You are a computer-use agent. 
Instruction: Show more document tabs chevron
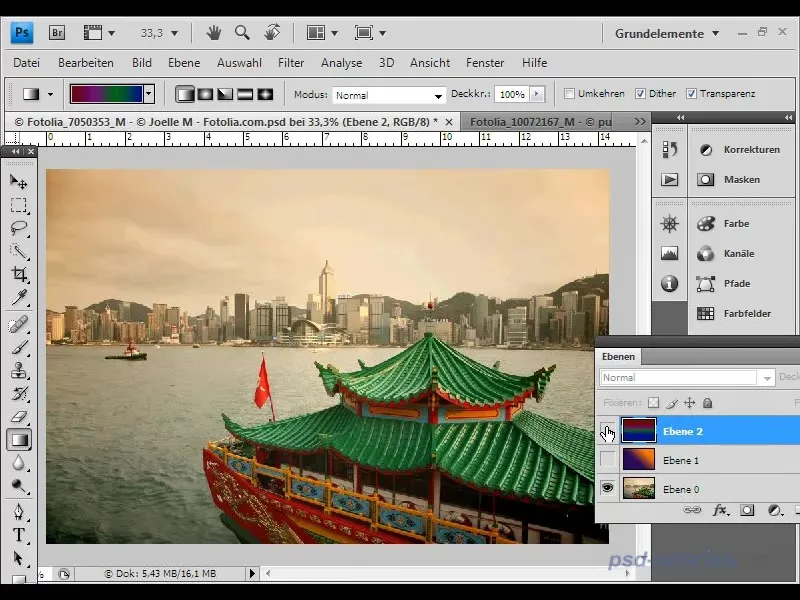click(640, 121)
